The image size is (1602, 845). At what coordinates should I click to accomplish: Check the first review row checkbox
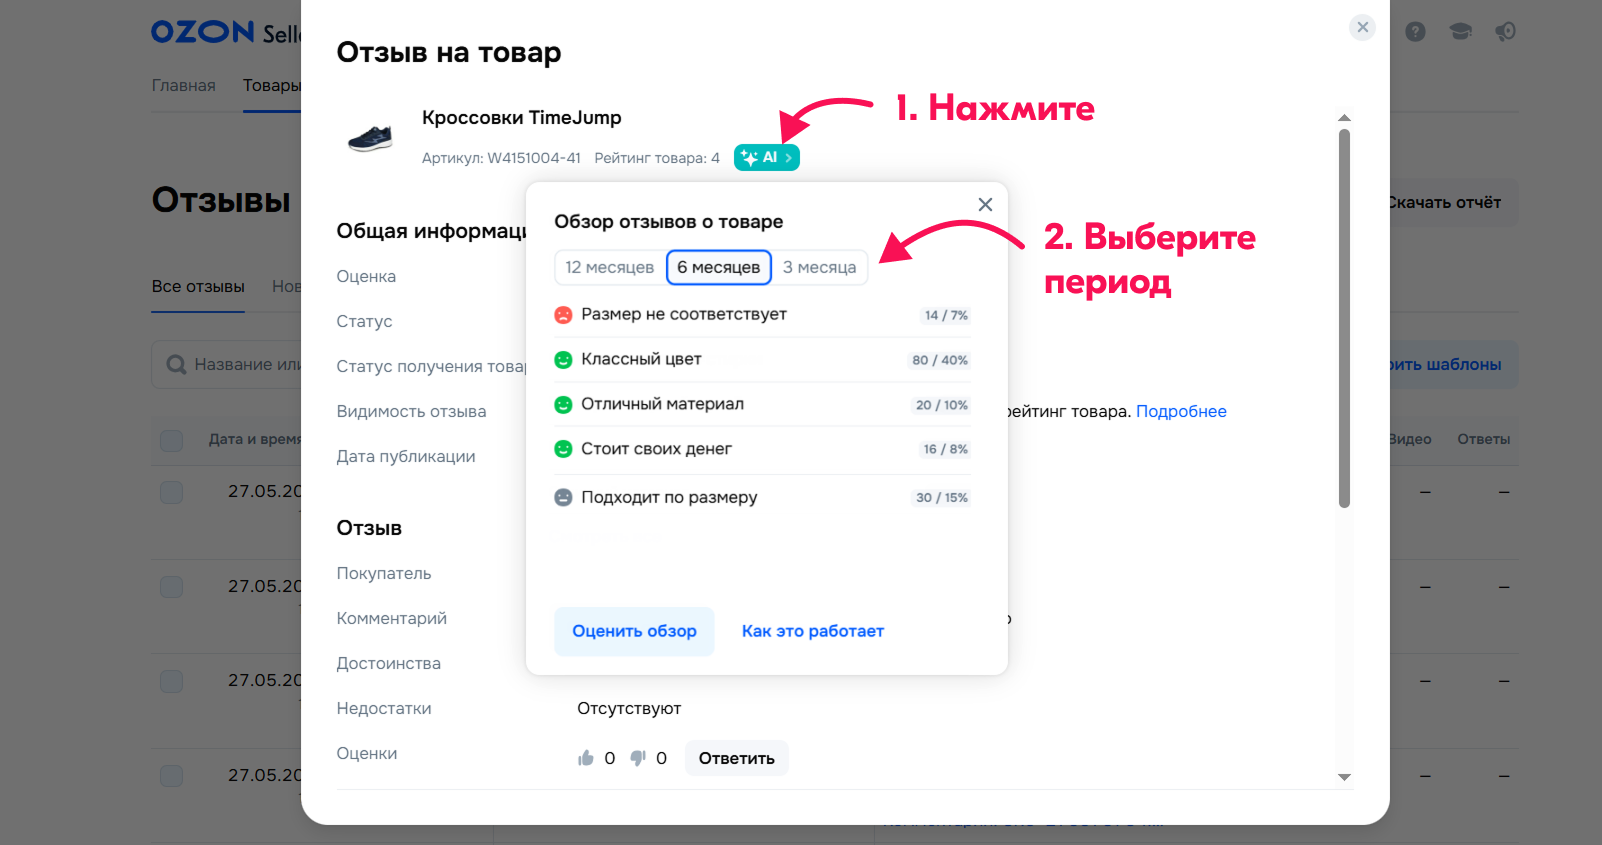click(x=172, y=492)
